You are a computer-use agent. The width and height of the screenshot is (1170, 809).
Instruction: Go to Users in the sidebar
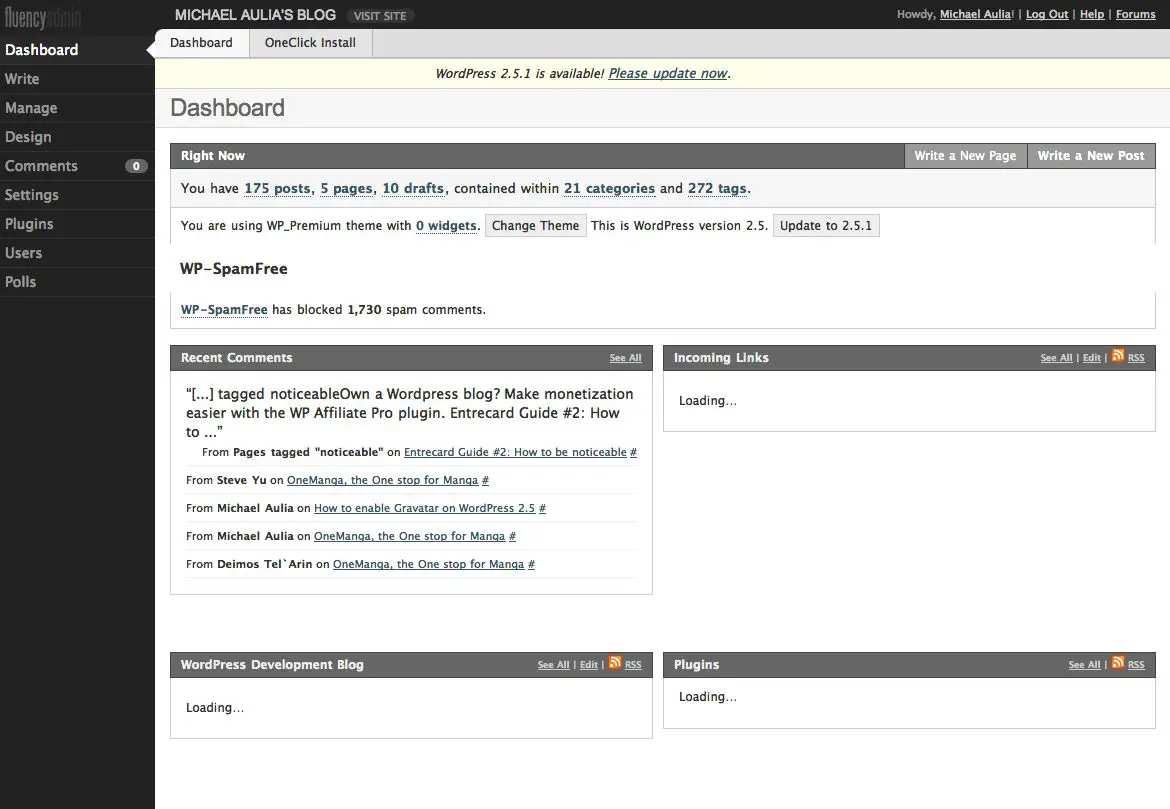click(x=77, y=253)
